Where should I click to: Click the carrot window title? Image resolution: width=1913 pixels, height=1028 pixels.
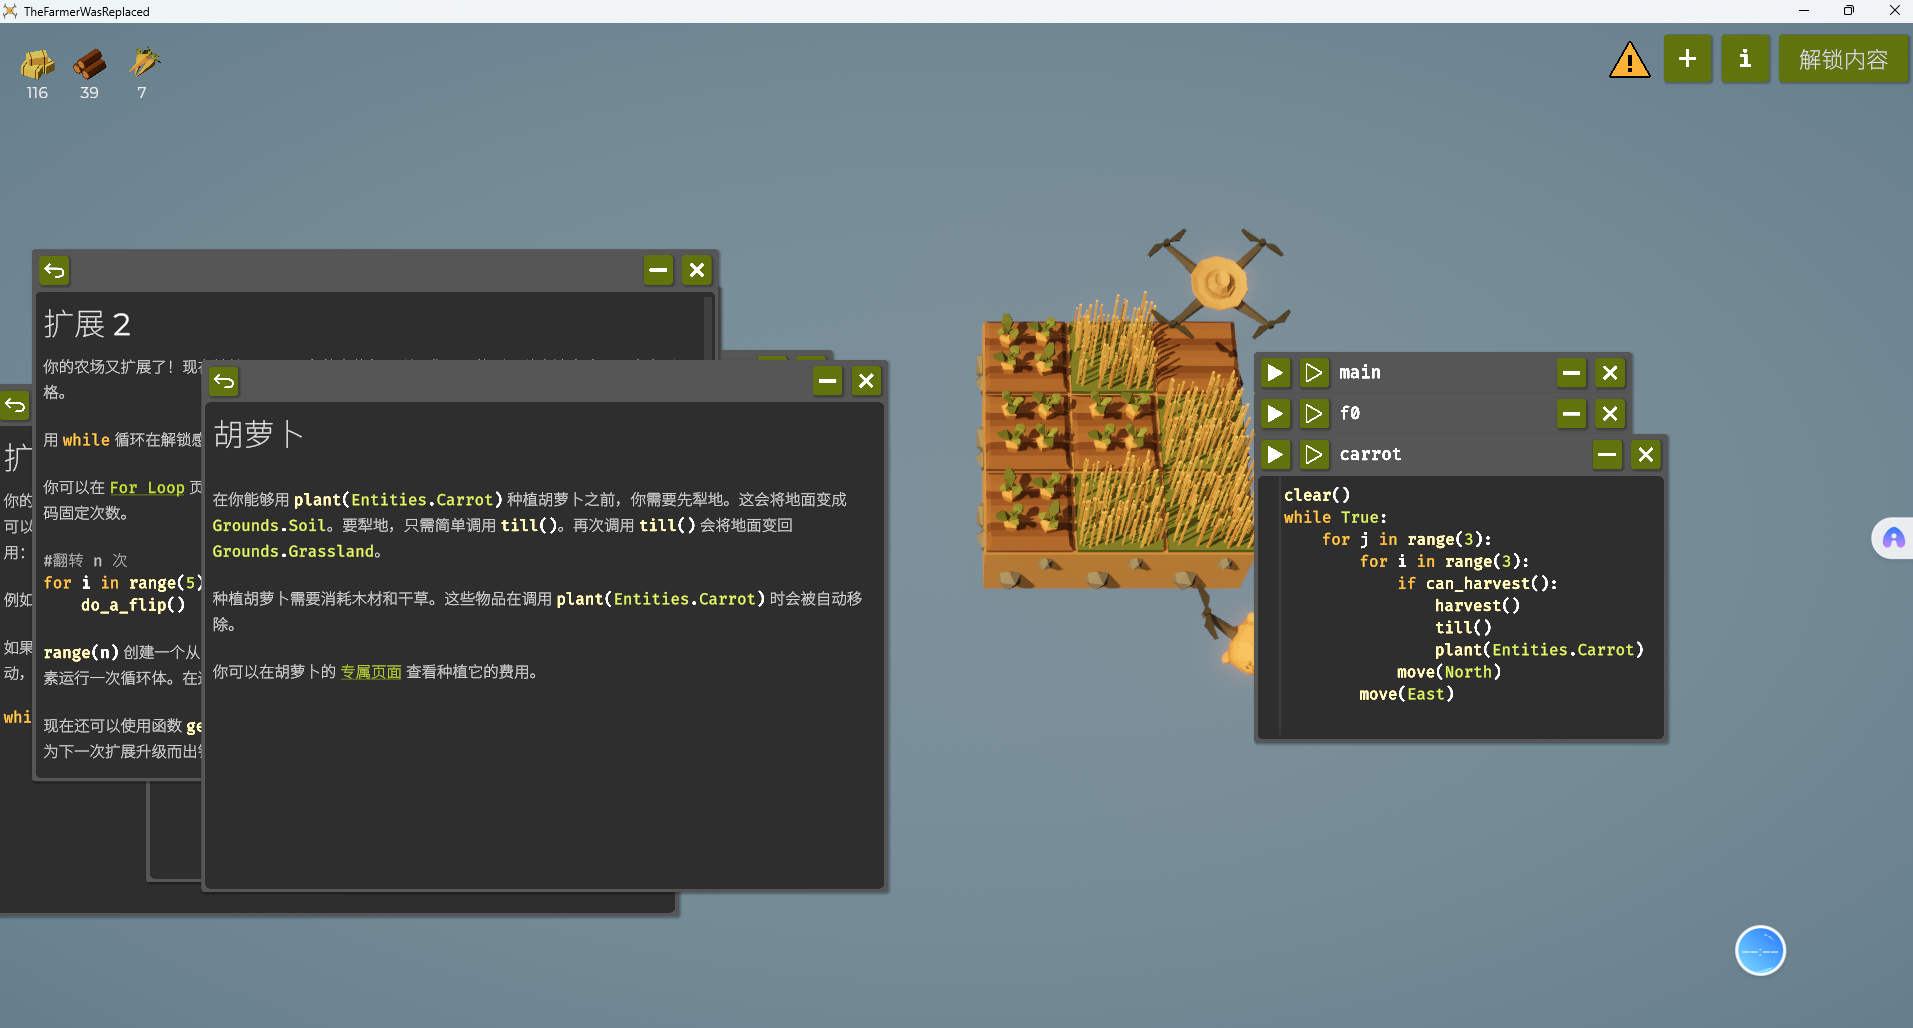[1370, 455]
